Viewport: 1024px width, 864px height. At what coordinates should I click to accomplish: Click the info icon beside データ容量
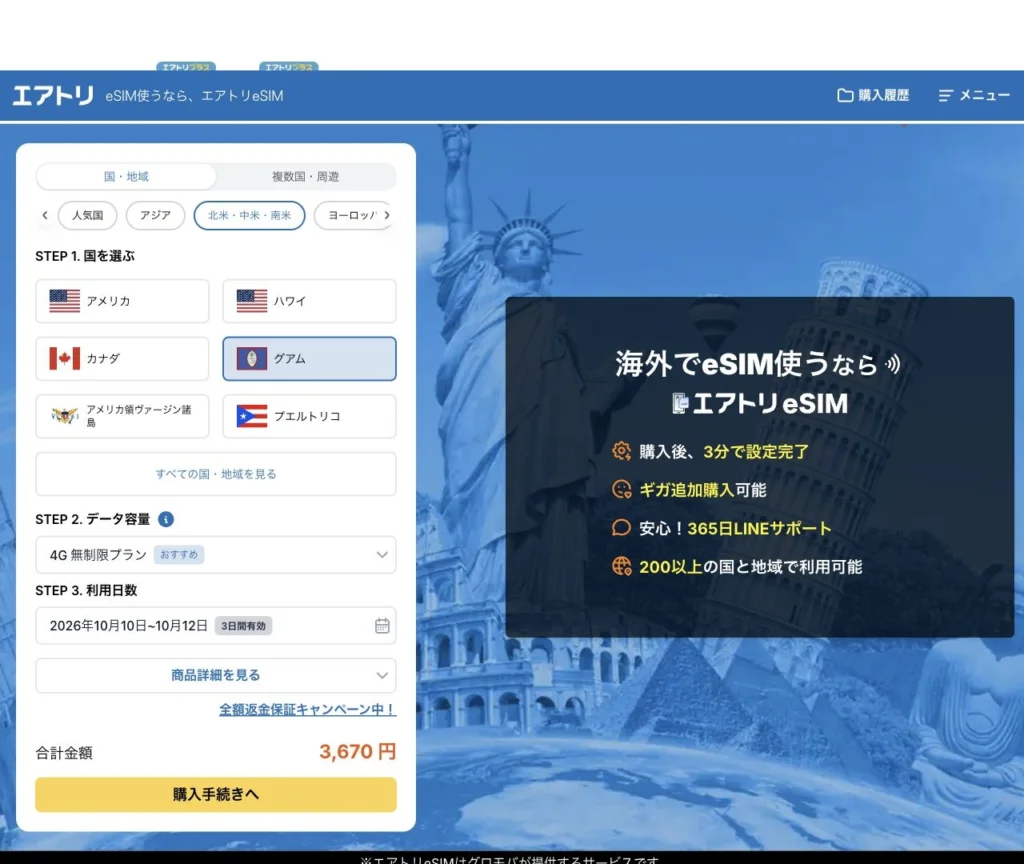(x=166, y=519)
